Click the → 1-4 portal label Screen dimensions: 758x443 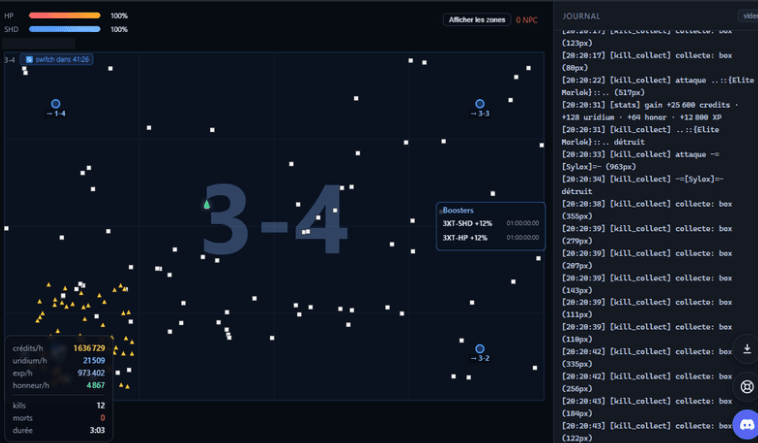(x=56, y=114)
